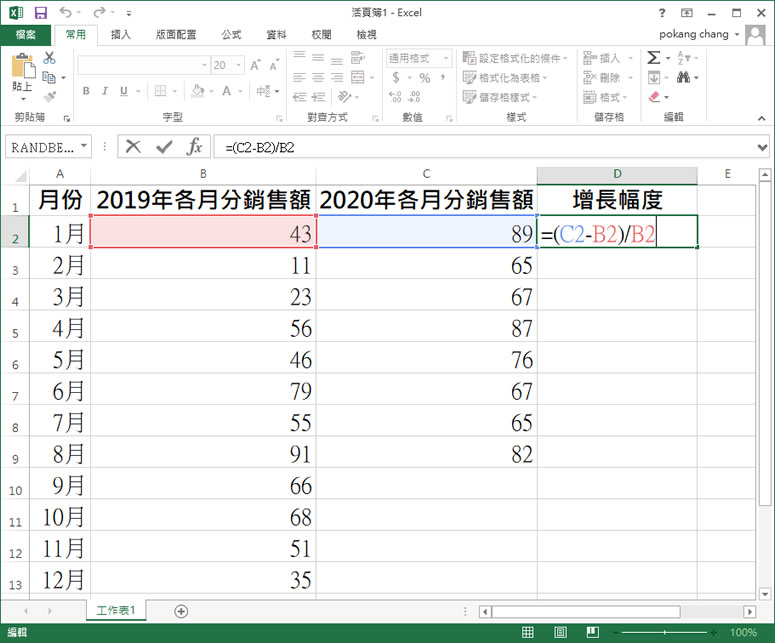Click the Merge and Center icon

(x=358, y=77)
